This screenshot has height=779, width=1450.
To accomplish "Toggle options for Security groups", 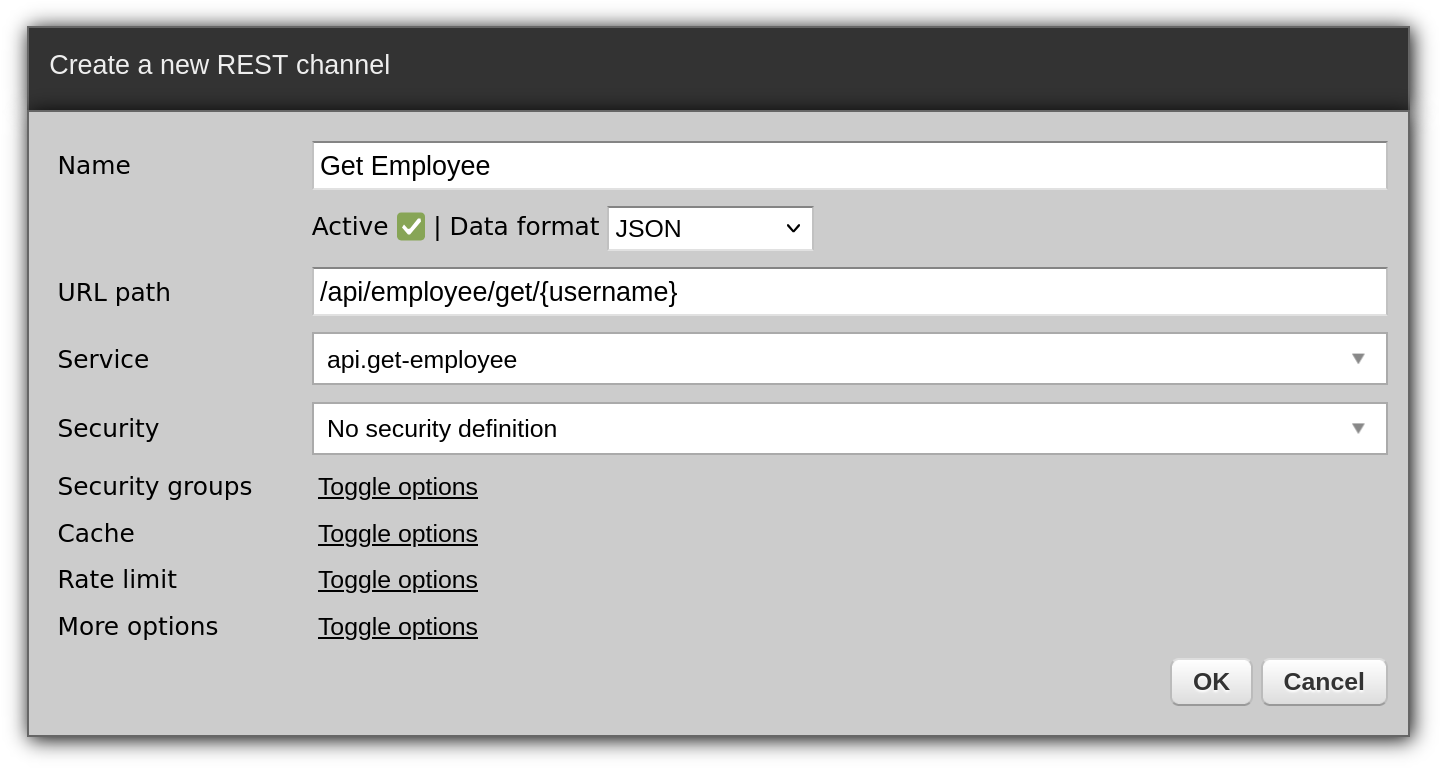I will click(x=397, y=487).
